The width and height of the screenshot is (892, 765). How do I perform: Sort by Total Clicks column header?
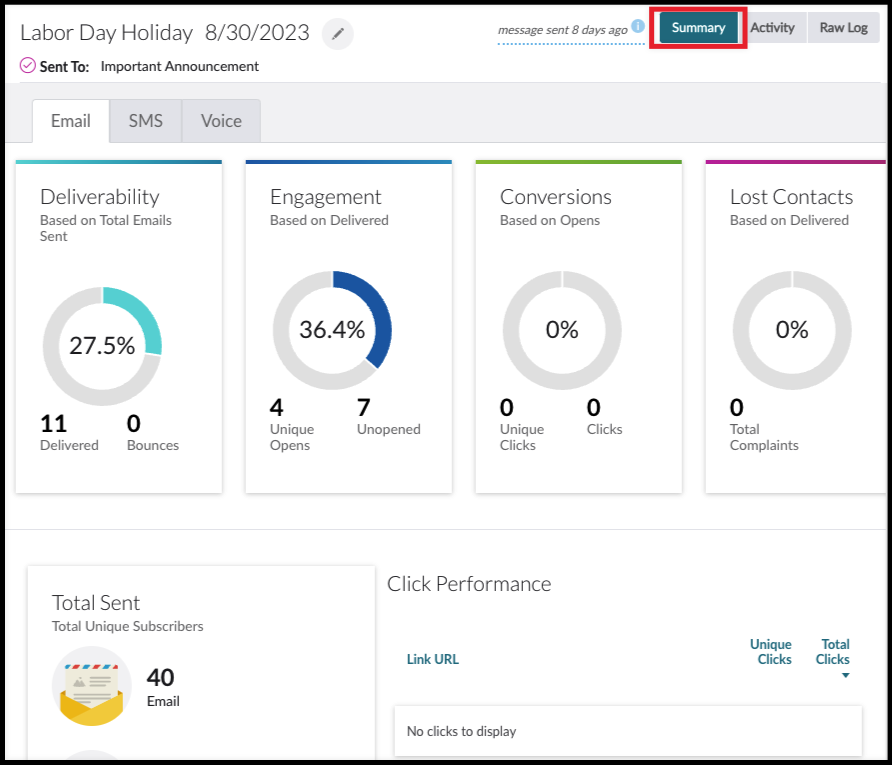tap(833, 652)
